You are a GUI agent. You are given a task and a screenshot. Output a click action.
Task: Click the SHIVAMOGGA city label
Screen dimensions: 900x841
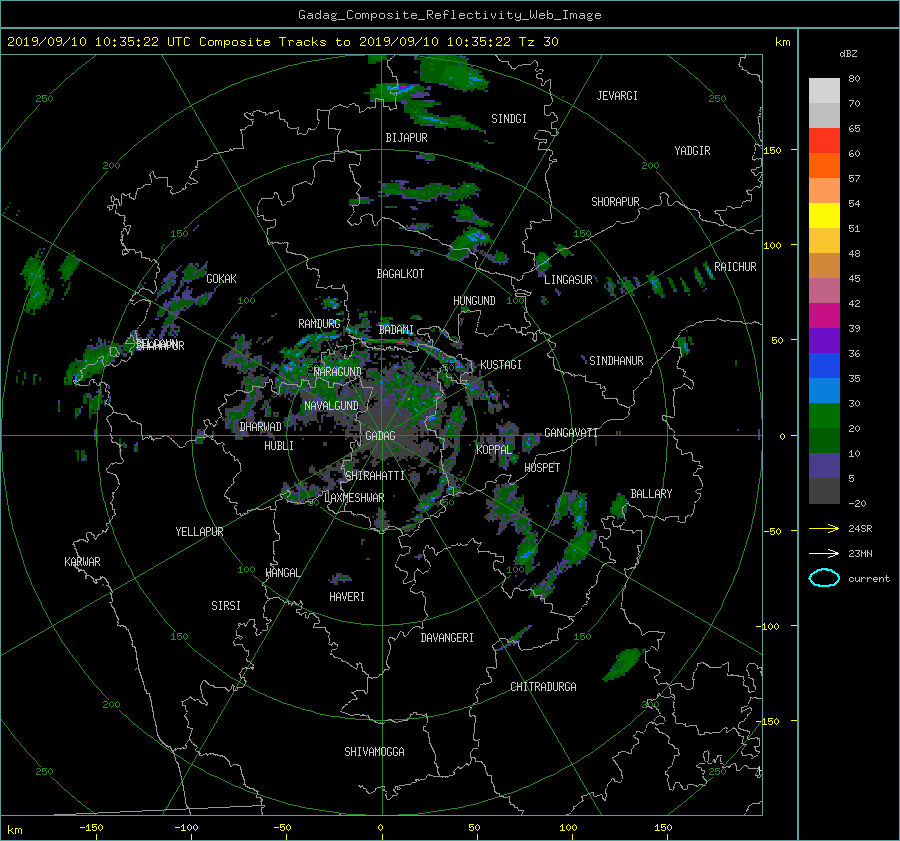(x=374, y=752)
